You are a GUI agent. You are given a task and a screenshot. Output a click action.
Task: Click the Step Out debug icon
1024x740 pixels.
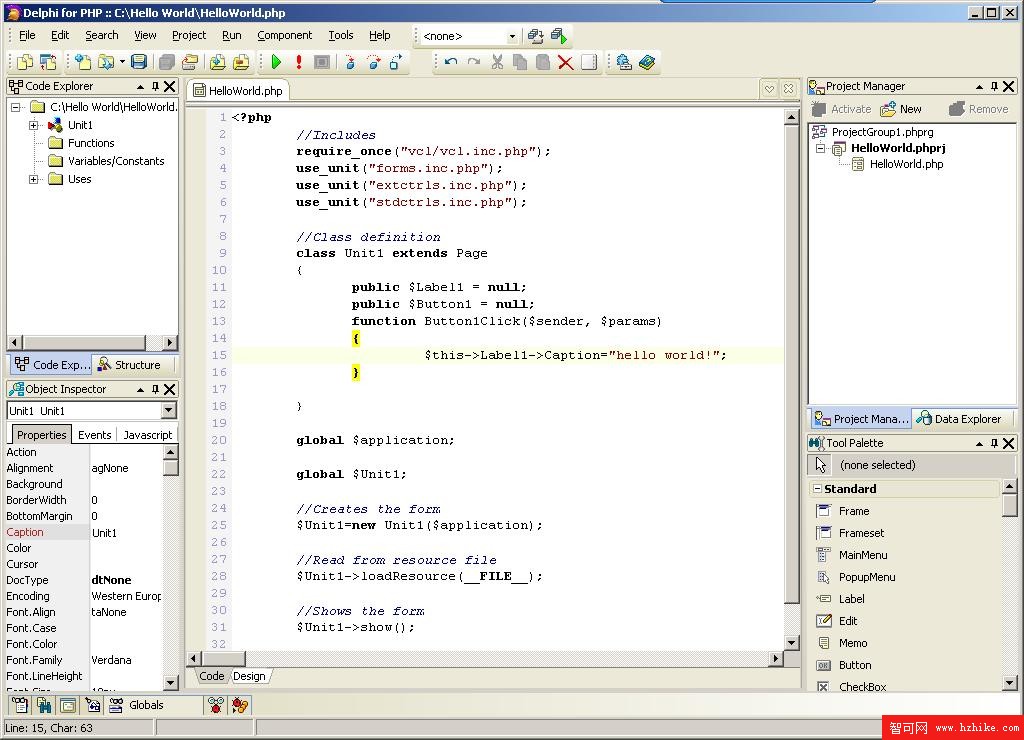click(396, 62)
